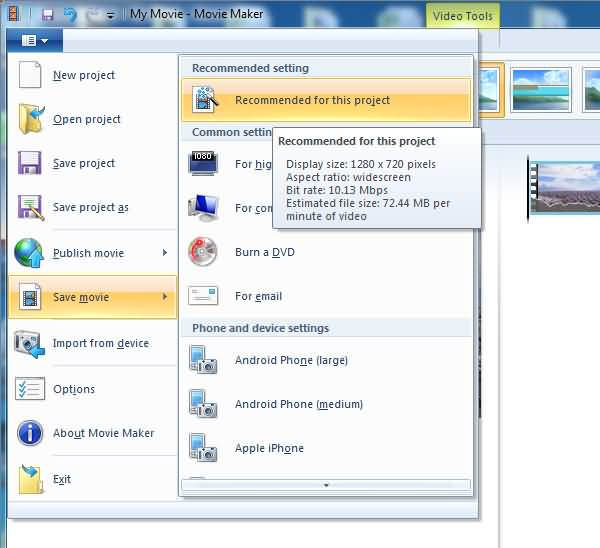The image size is (600, 548).
Task: Select Android Phone (medium) setting
Action: pyautogui.click(x=299, y=404)
